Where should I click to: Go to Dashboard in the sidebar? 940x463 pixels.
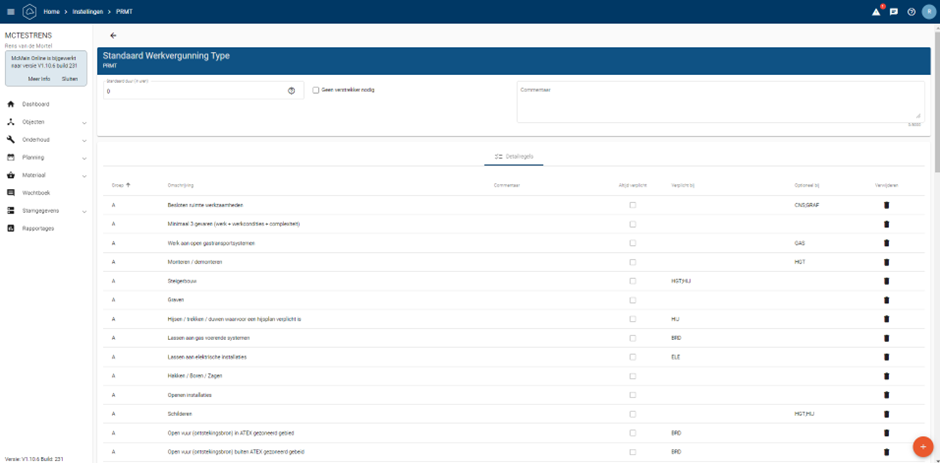point(35,104)
